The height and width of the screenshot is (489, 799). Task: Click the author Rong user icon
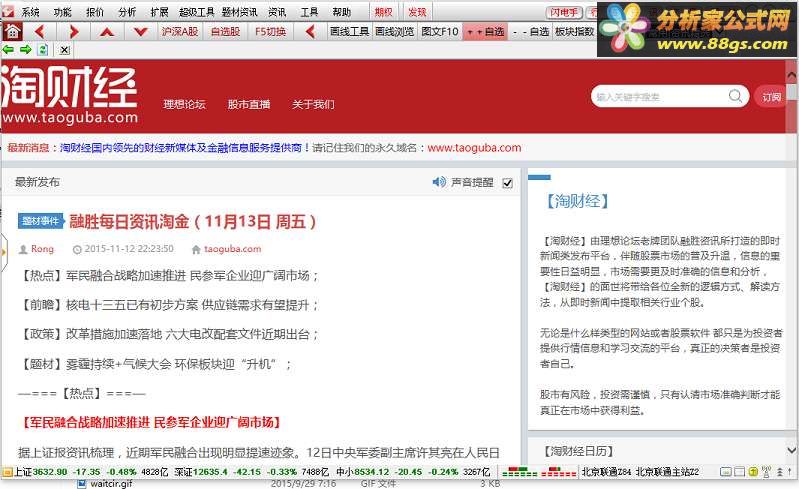pos(23,249)
